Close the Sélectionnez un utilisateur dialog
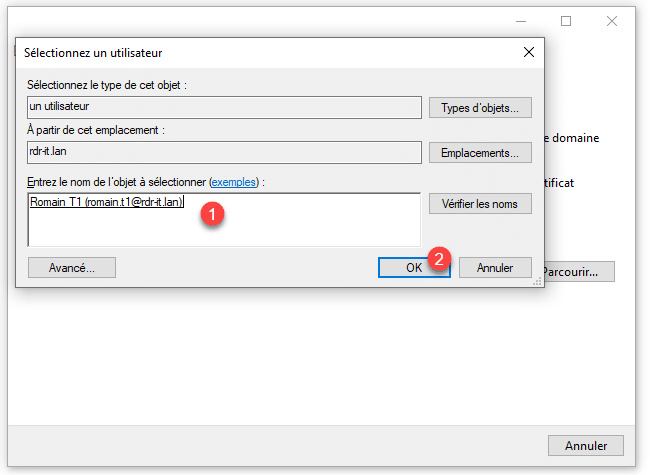 point(528,52)
